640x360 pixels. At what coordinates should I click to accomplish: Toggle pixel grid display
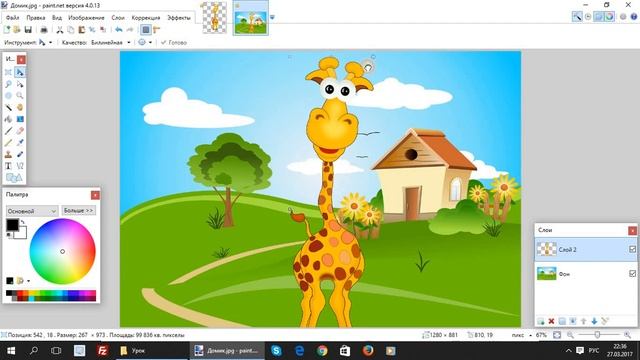click(146, 29)
